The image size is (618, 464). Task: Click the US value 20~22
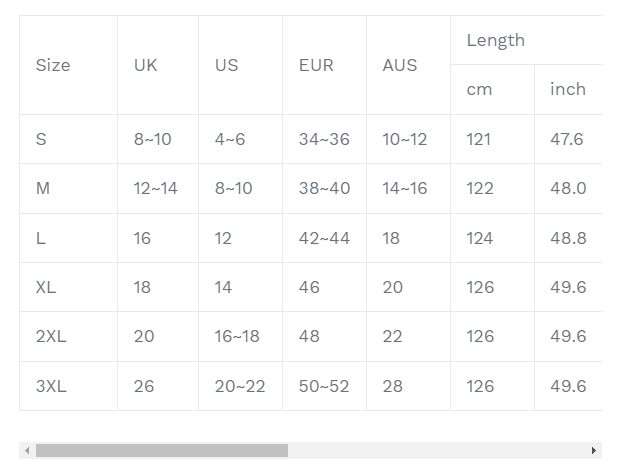[x=240, y=386]
